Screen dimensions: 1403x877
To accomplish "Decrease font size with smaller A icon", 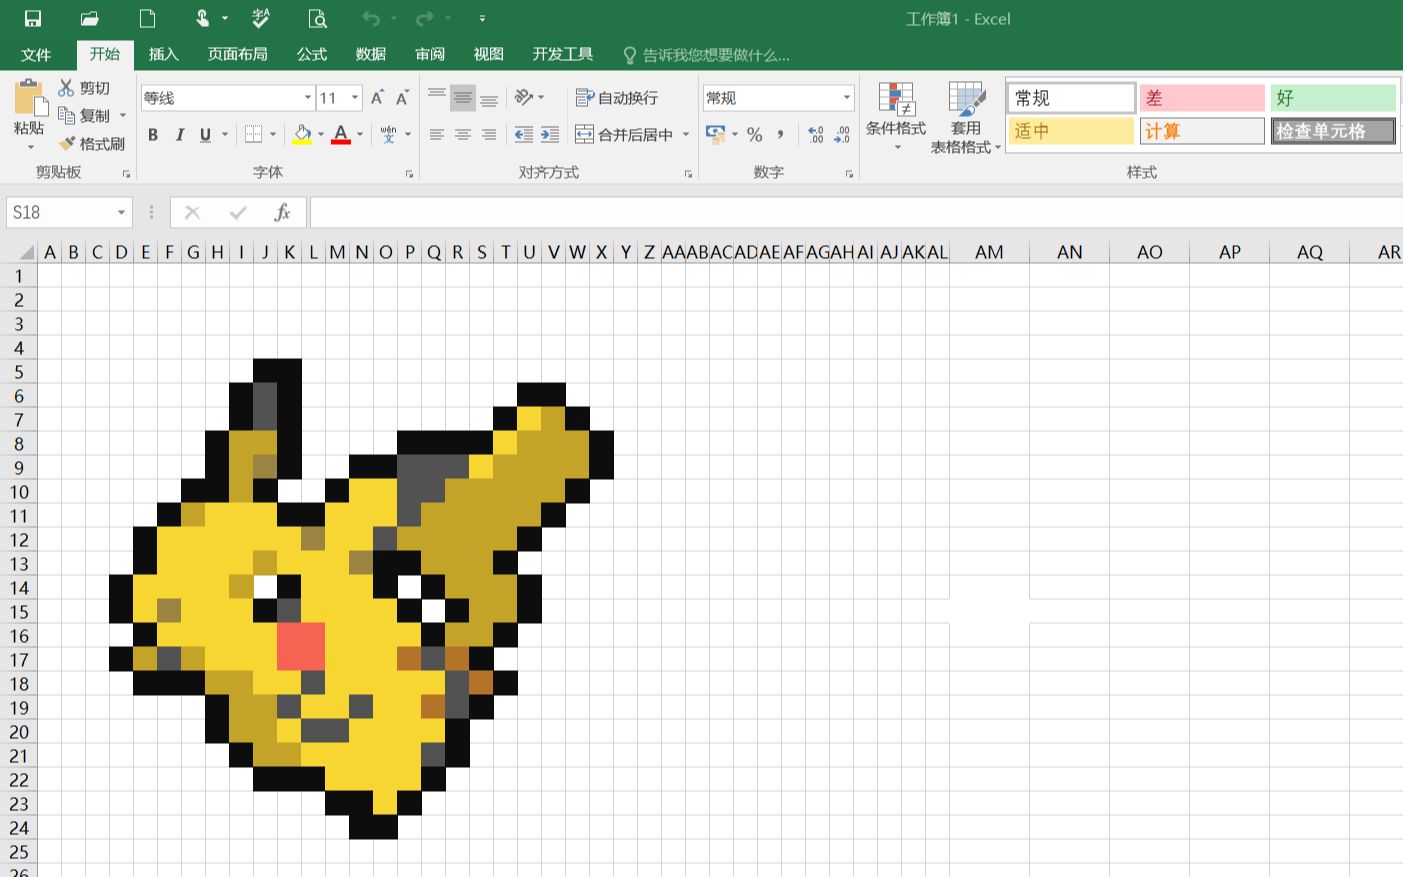I will [402, 98].
